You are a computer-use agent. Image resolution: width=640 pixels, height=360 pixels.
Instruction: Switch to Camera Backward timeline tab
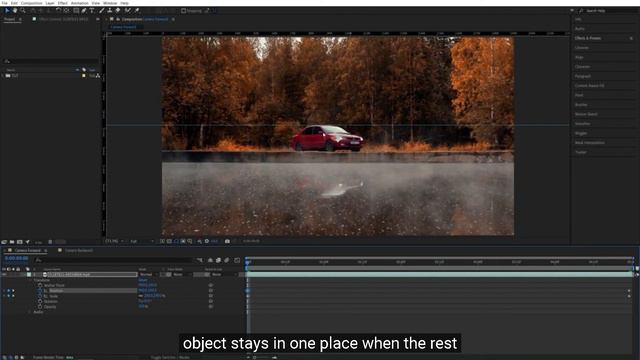[79, 250]
